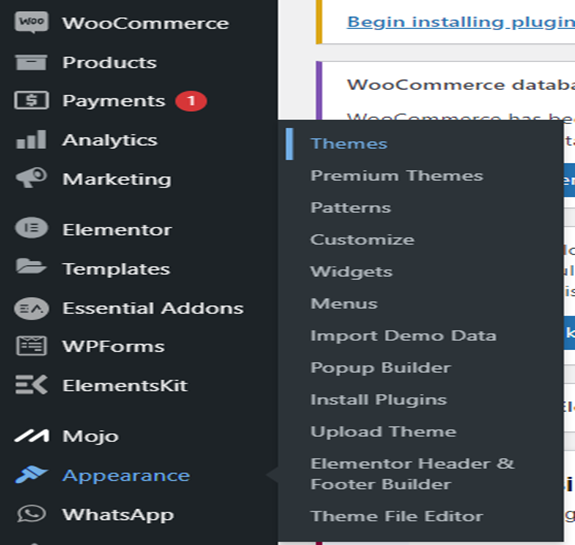Screen dimensions: 575x545
Task: Open the Essential Addons menu
Action: coord(153,308)
